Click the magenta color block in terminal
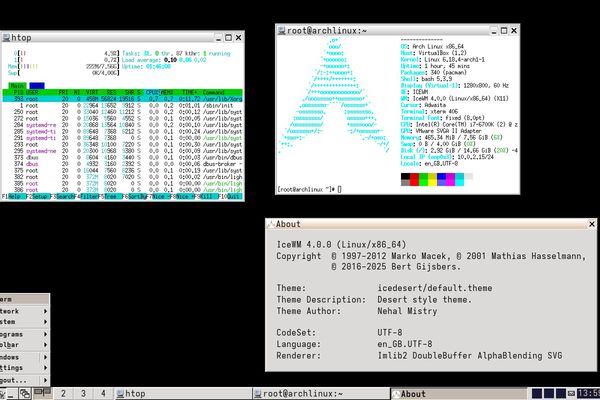Screen dimensions: 600x400 point(450,179)
